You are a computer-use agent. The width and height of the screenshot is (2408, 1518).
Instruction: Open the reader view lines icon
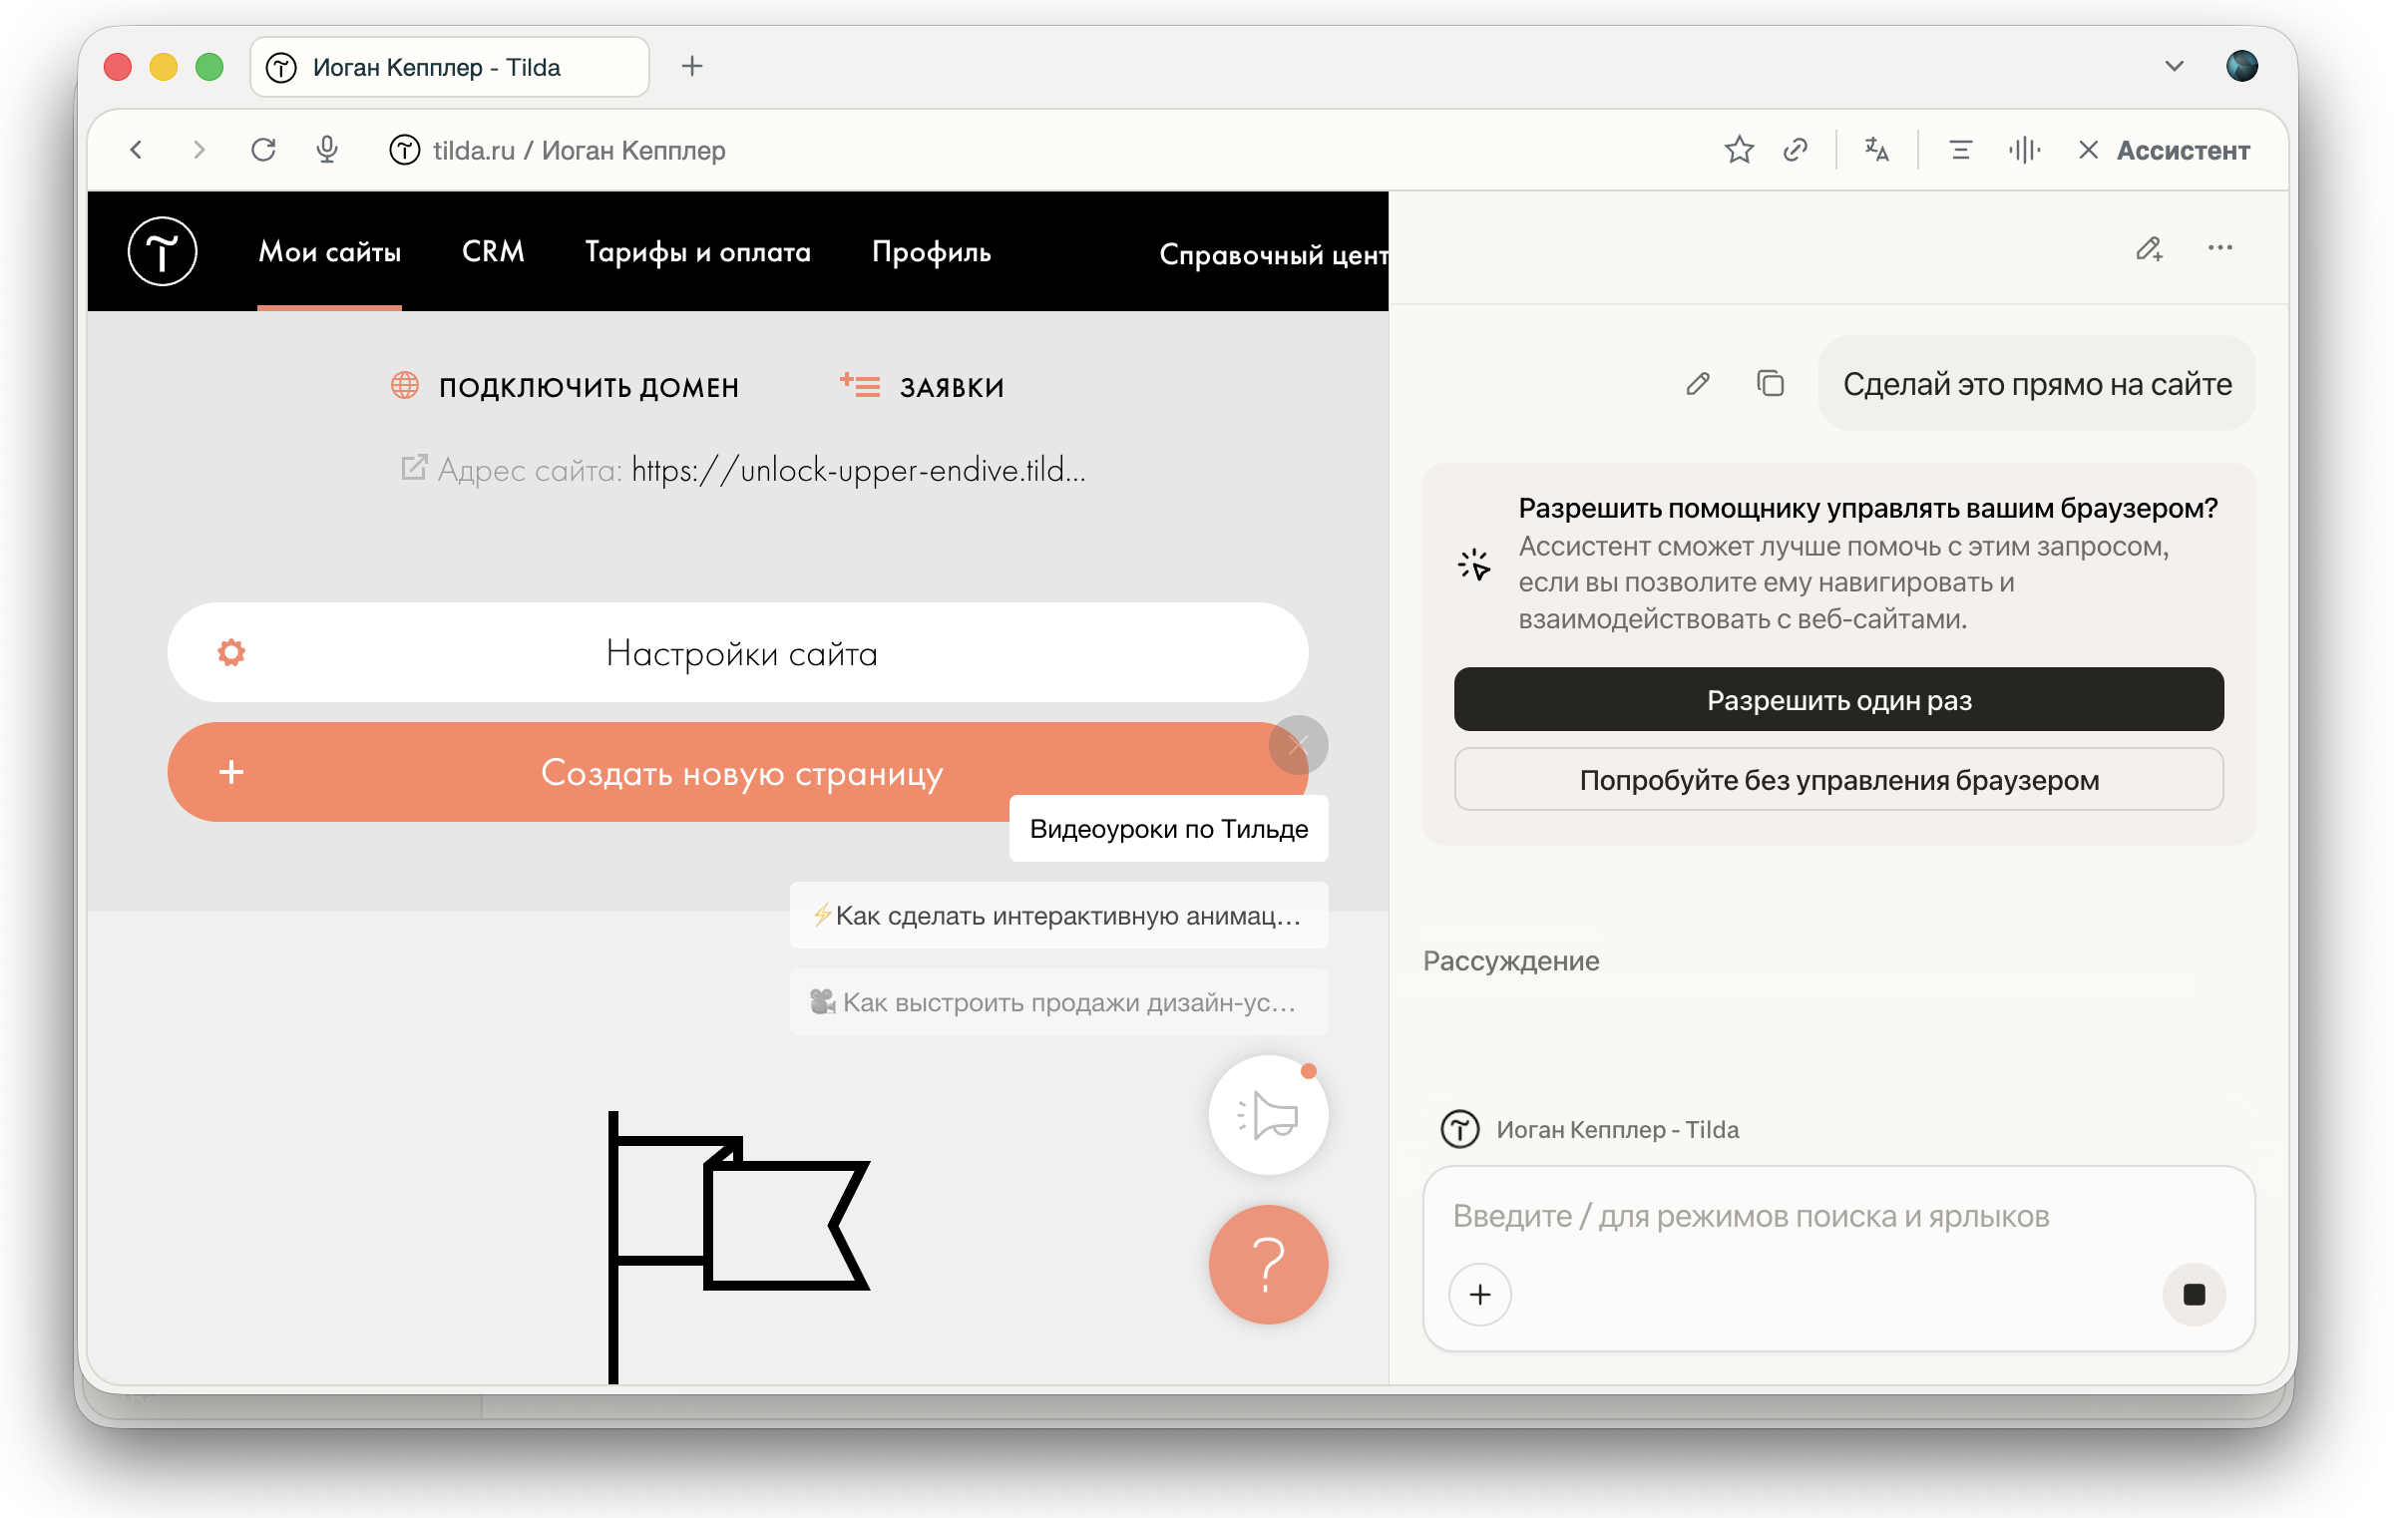pyautogui.click(x=1960, y=150)
